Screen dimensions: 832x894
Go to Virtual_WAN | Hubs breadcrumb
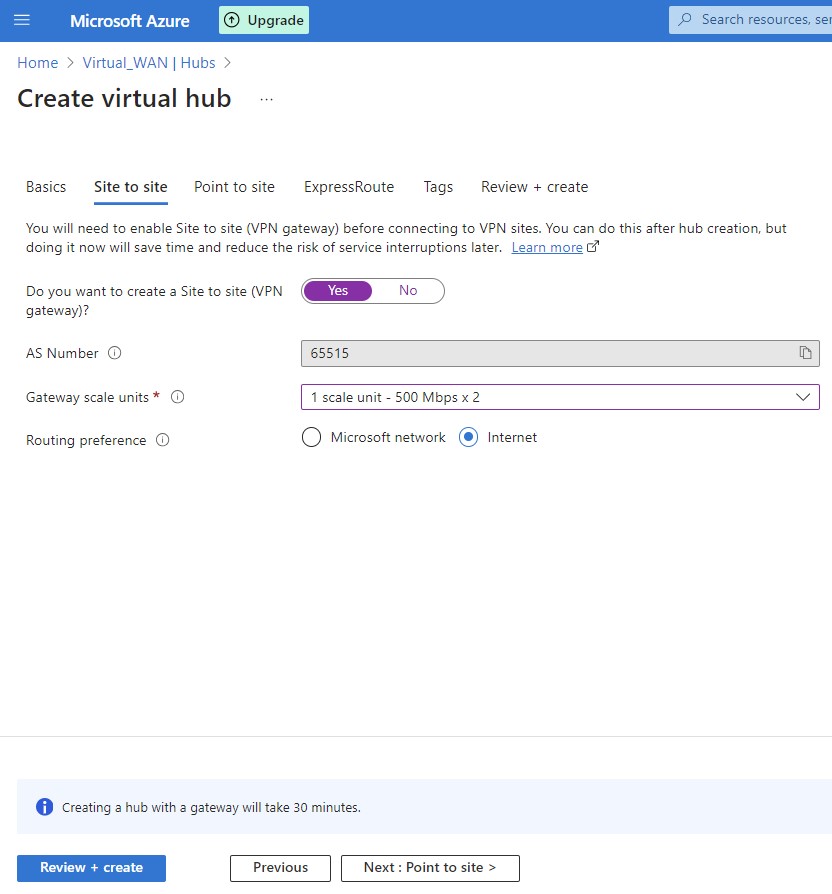(x=149, y=63)
